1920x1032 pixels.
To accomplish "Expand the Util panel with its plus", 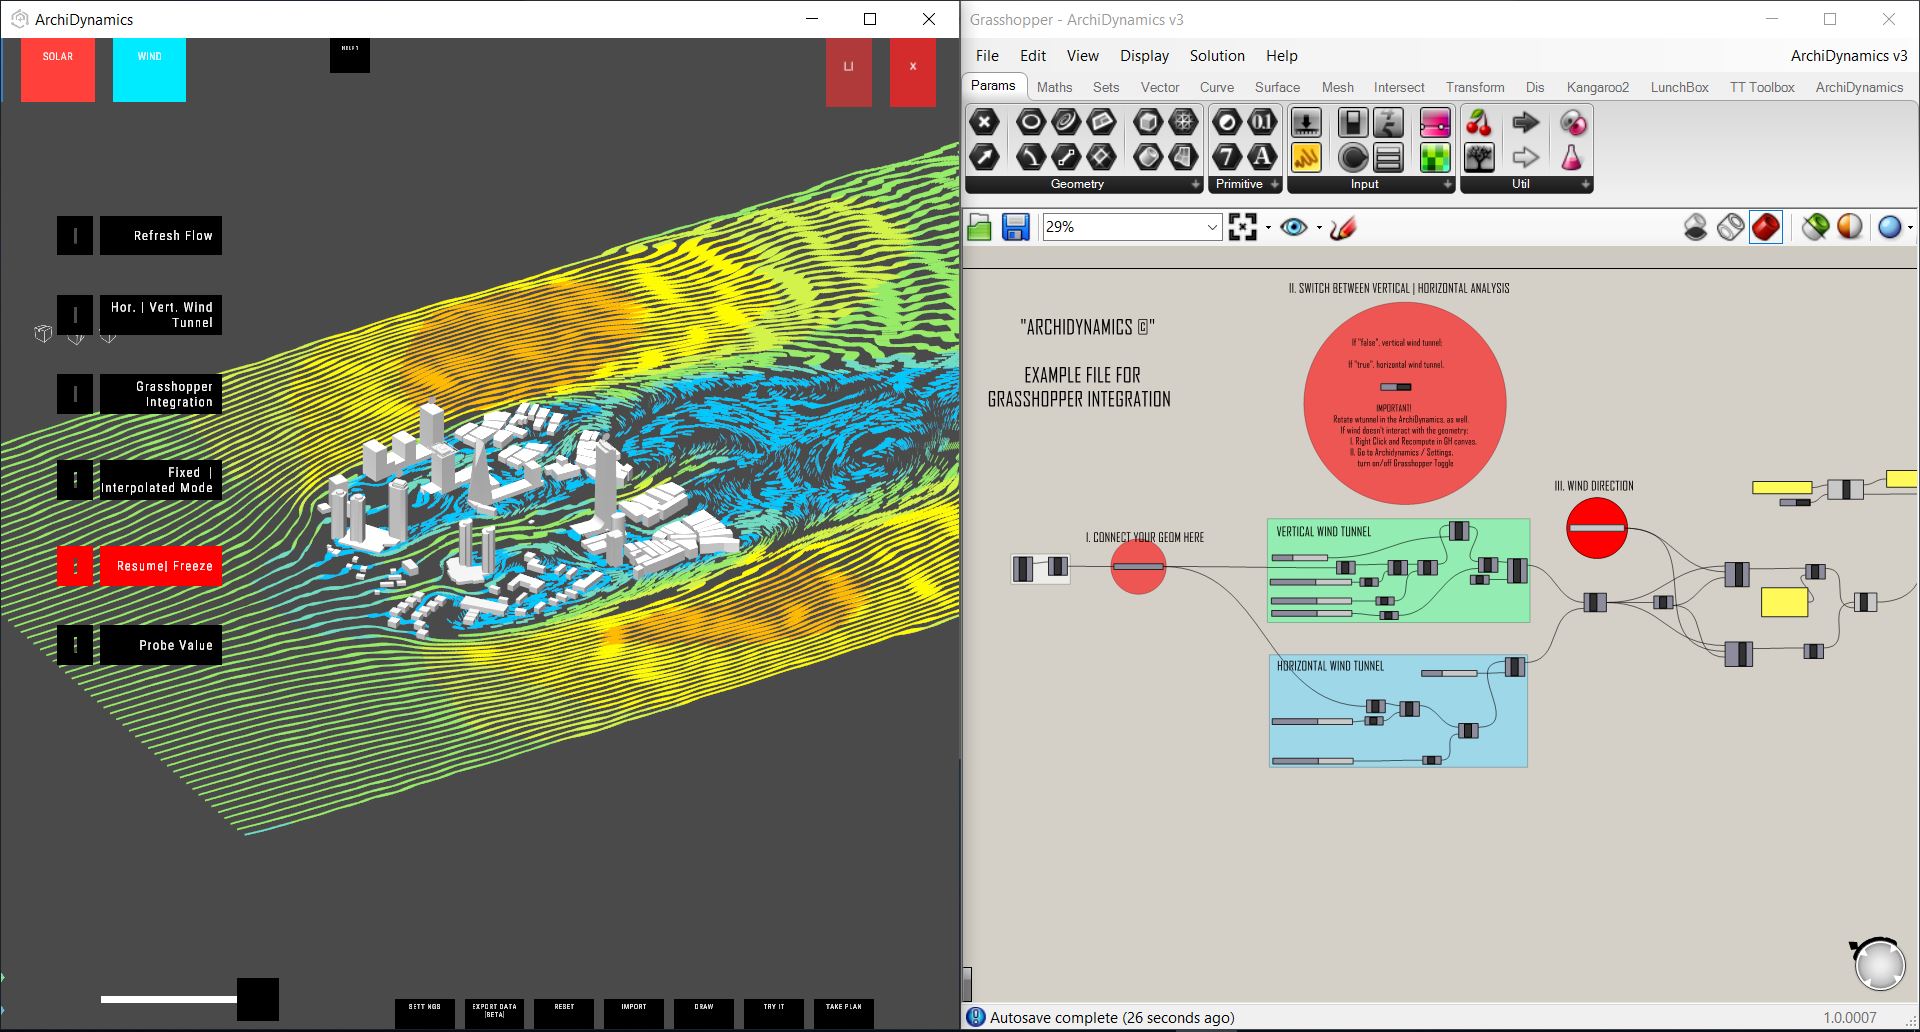I will coord(1586,185).
